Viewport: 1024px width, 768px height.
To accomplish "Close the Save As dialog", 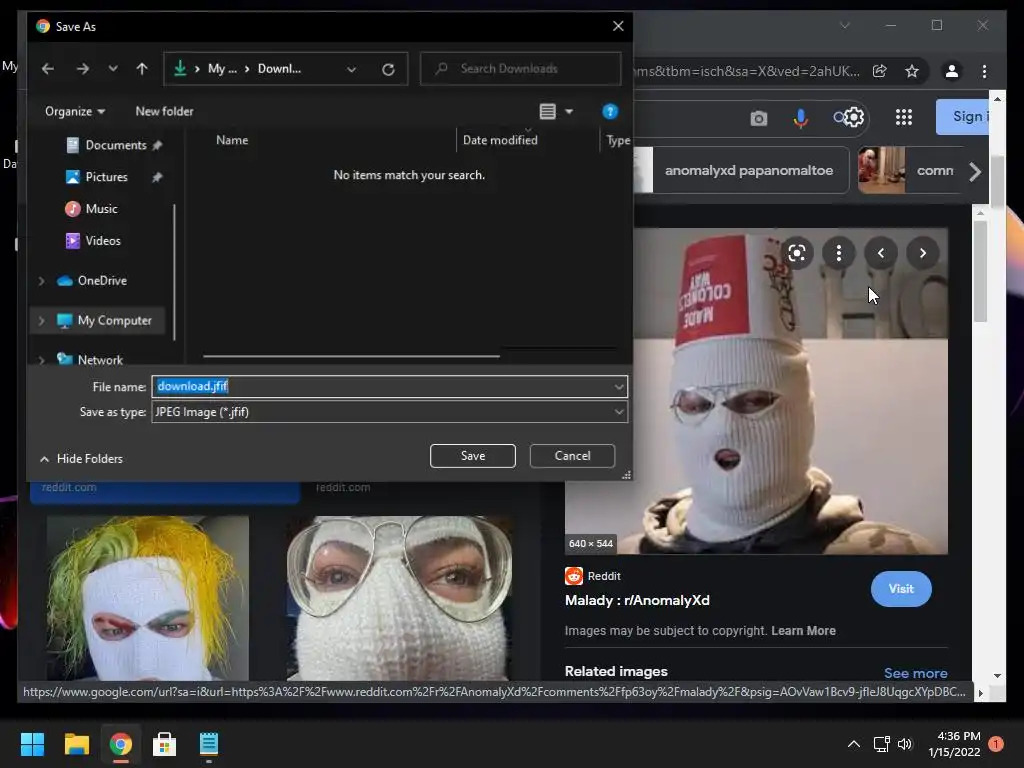I will (618, 26).
